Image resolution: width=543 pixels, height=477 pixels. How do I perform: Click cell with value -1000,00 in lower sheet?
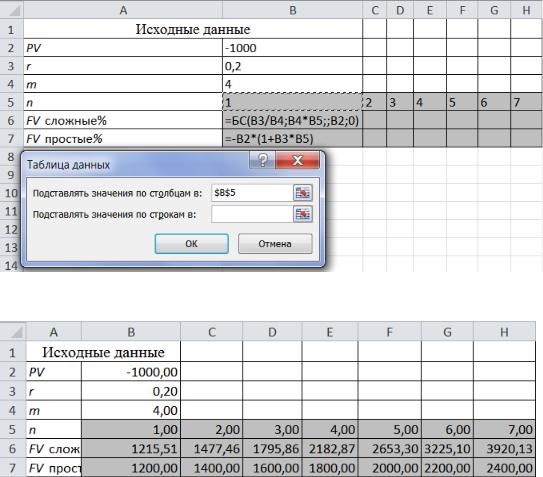click(131, 372)
